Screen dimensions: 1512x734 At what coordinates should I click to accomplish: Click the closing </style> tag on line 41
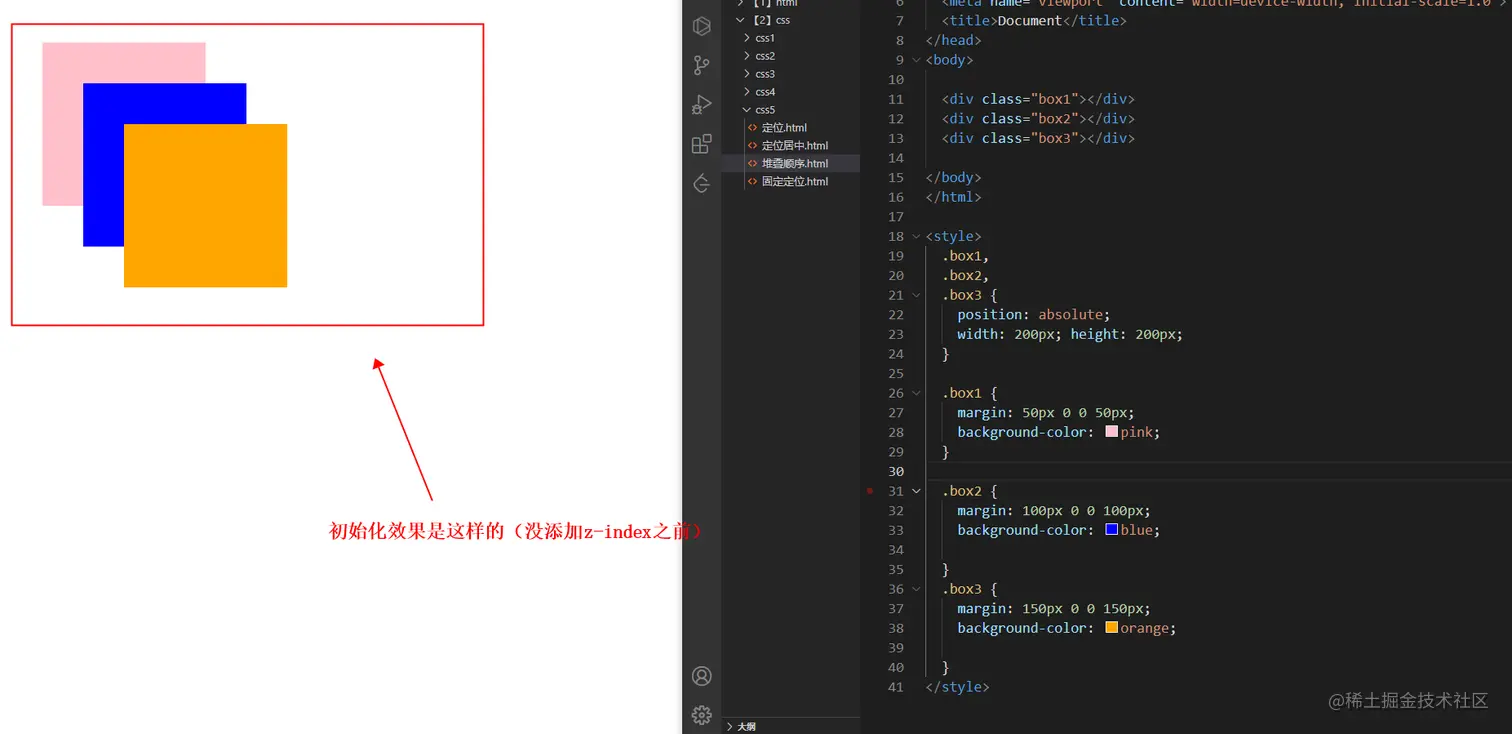click(958, 687)
